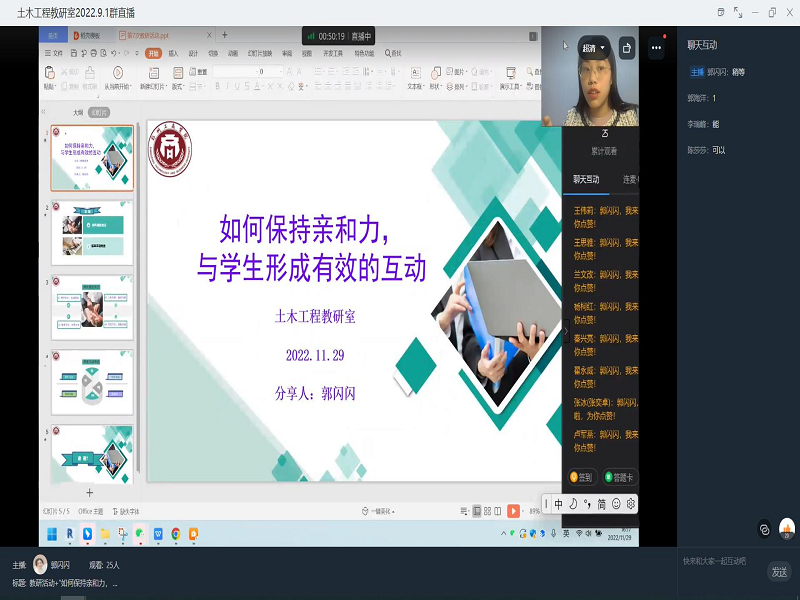Screen dimensions: 800x600
Task: Click the Windows Start button in shared desktop
Action: pyautogui.click(x=52, y=534)
